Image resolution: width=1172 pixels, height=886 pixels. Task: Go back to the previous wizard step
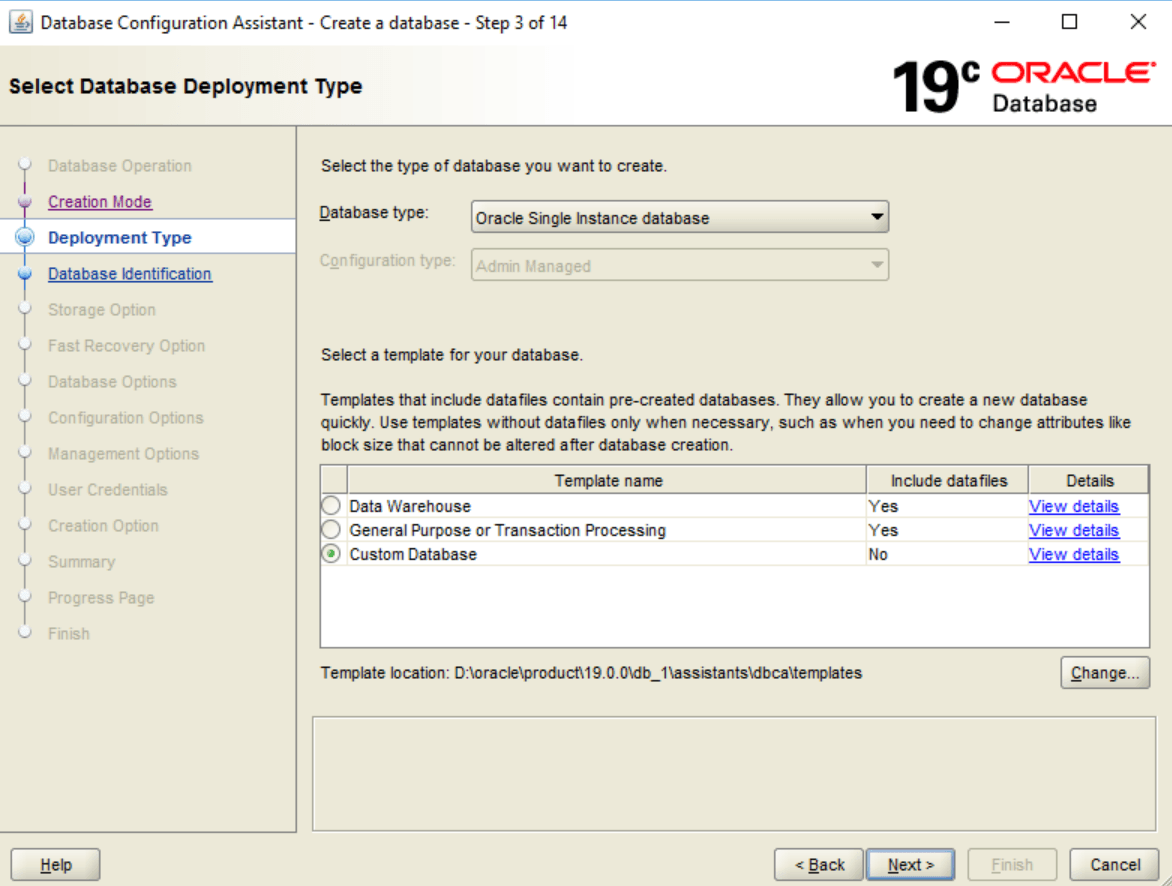point(818,864)
